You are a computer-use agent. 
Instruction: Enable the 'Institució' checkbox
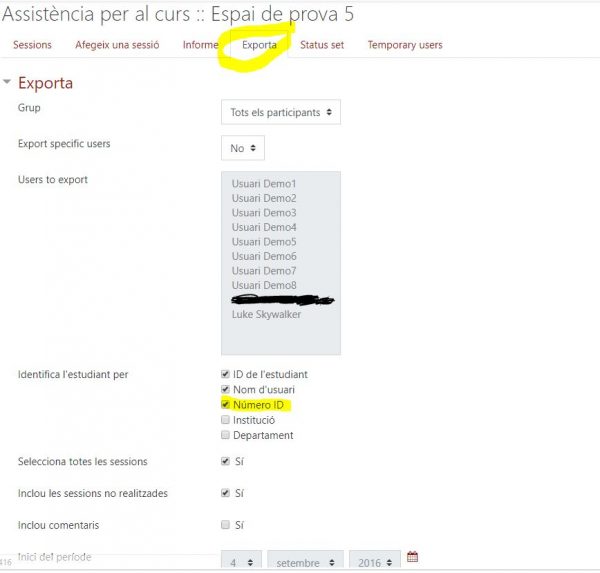point(225,420)
